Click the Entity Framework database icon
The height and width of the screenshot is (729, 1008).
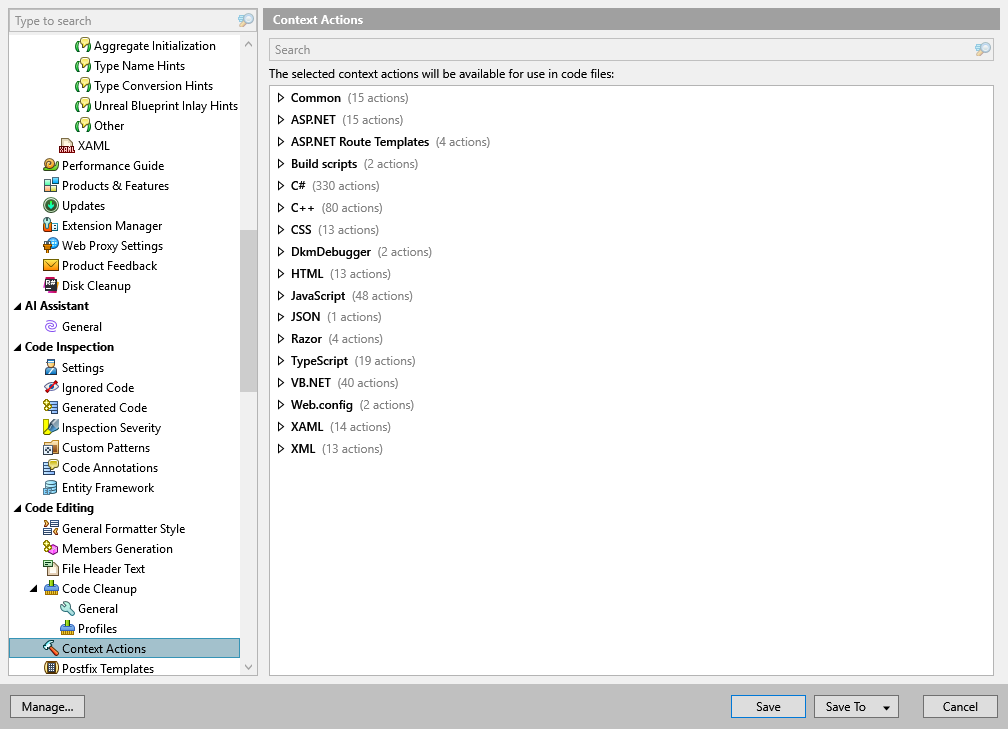[51, 487]
